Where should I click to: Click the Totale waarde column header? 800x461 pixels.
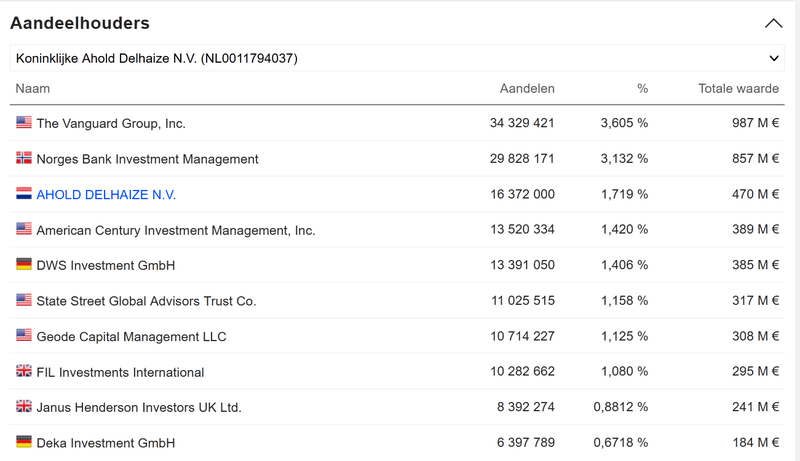coord(738,89)
